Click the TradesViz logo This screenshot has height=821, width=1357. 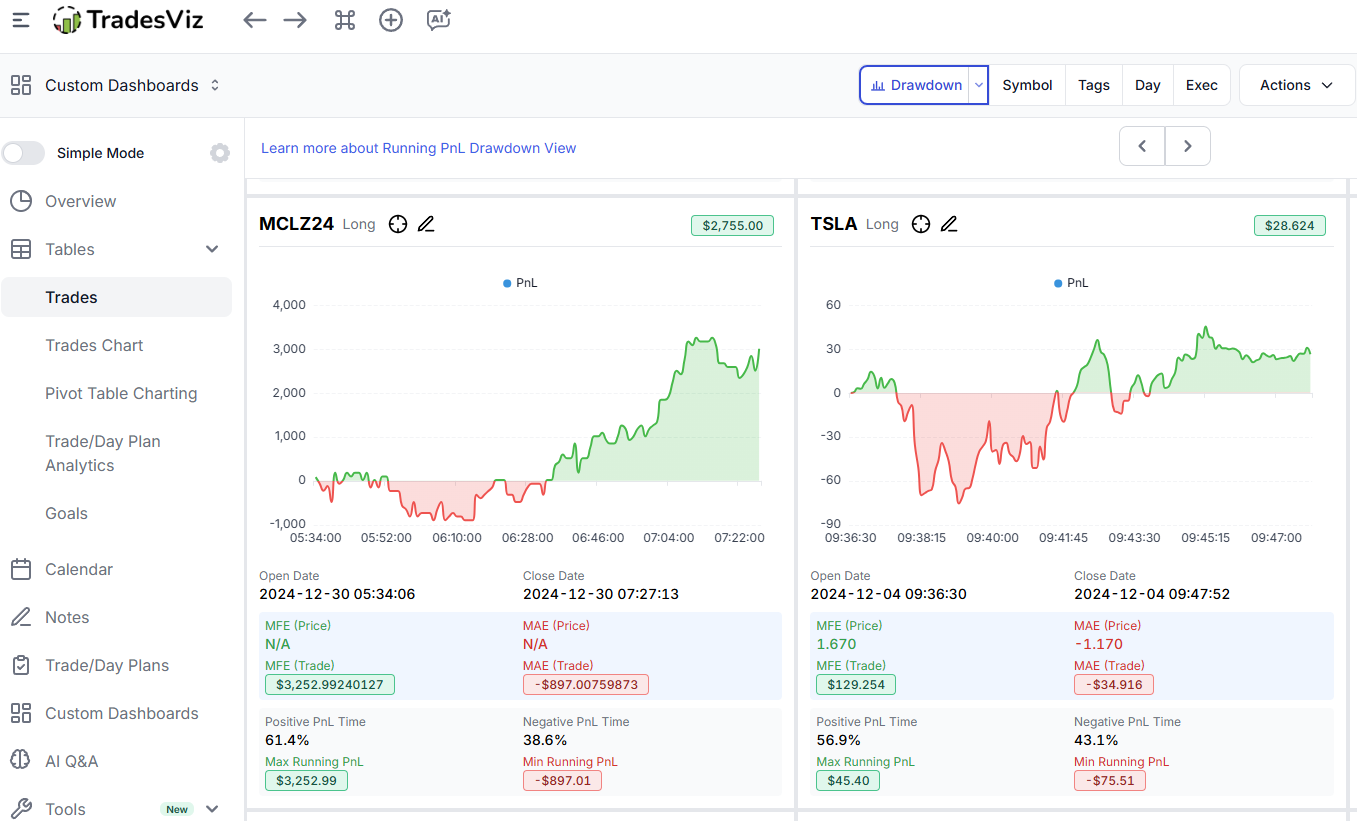click(x=128, y=20)
